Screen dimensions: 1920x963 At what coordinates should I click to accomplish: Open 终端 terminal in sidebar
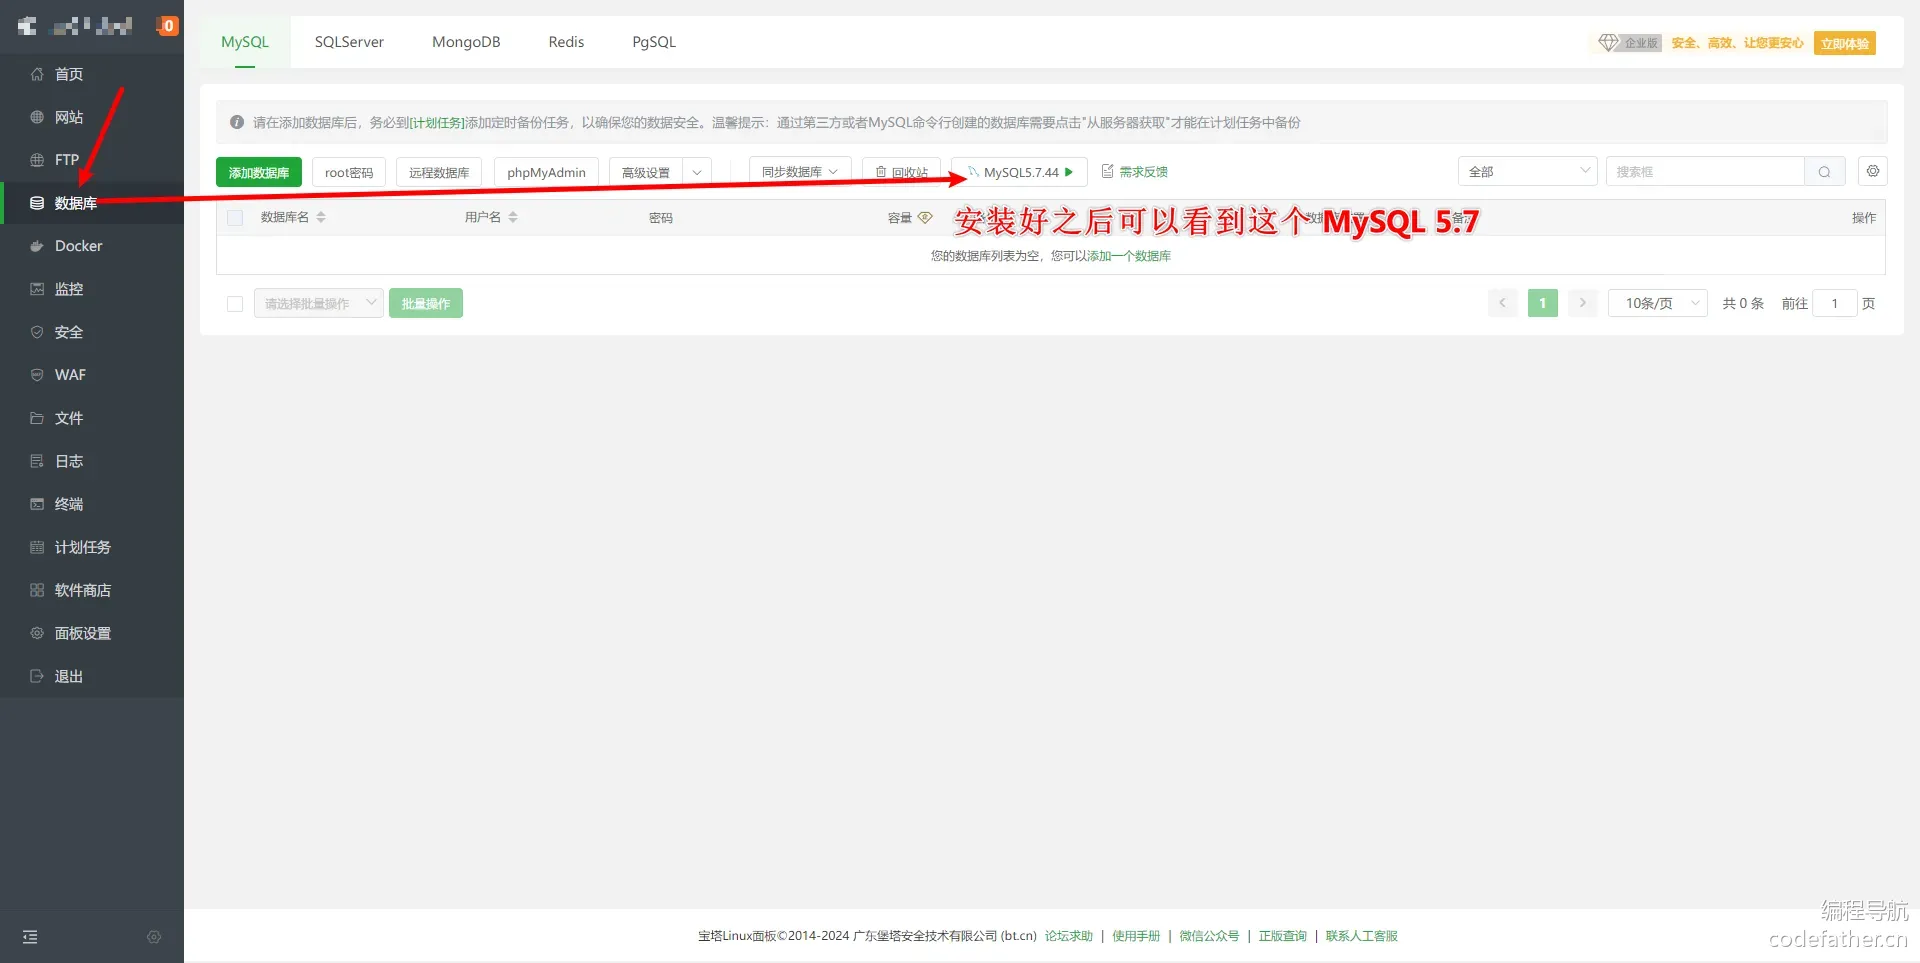click(x=68, y=504)
